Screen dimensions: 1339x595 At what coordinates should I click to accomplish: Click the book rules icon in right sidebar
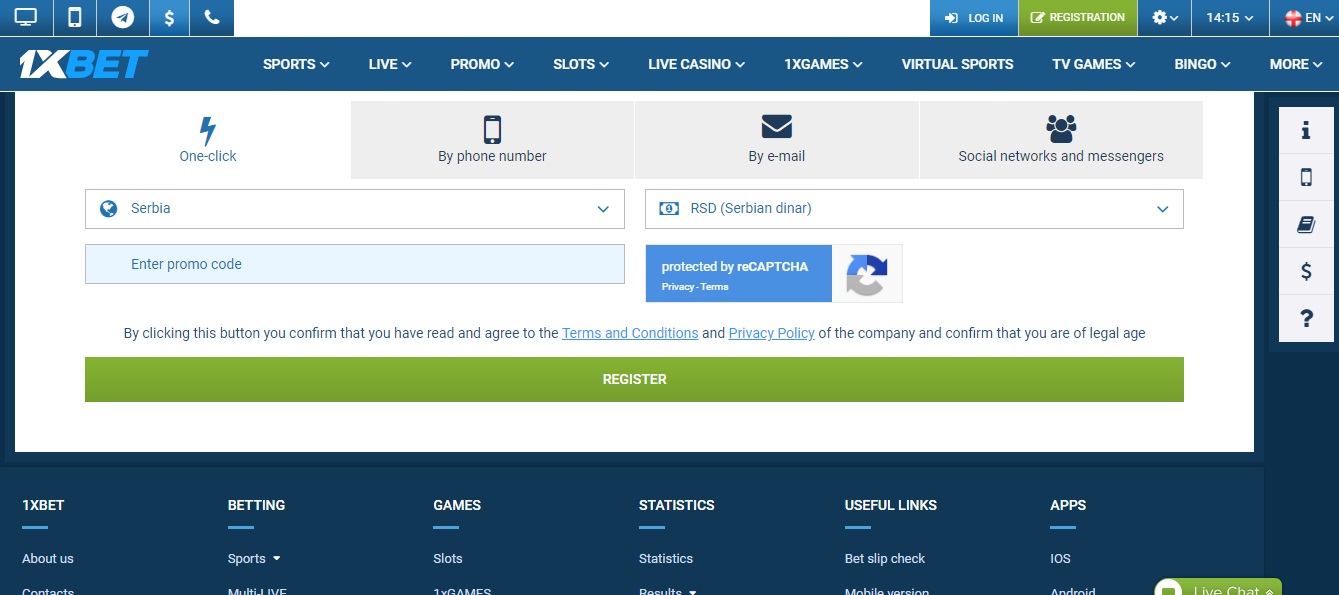click(1306, 225)
